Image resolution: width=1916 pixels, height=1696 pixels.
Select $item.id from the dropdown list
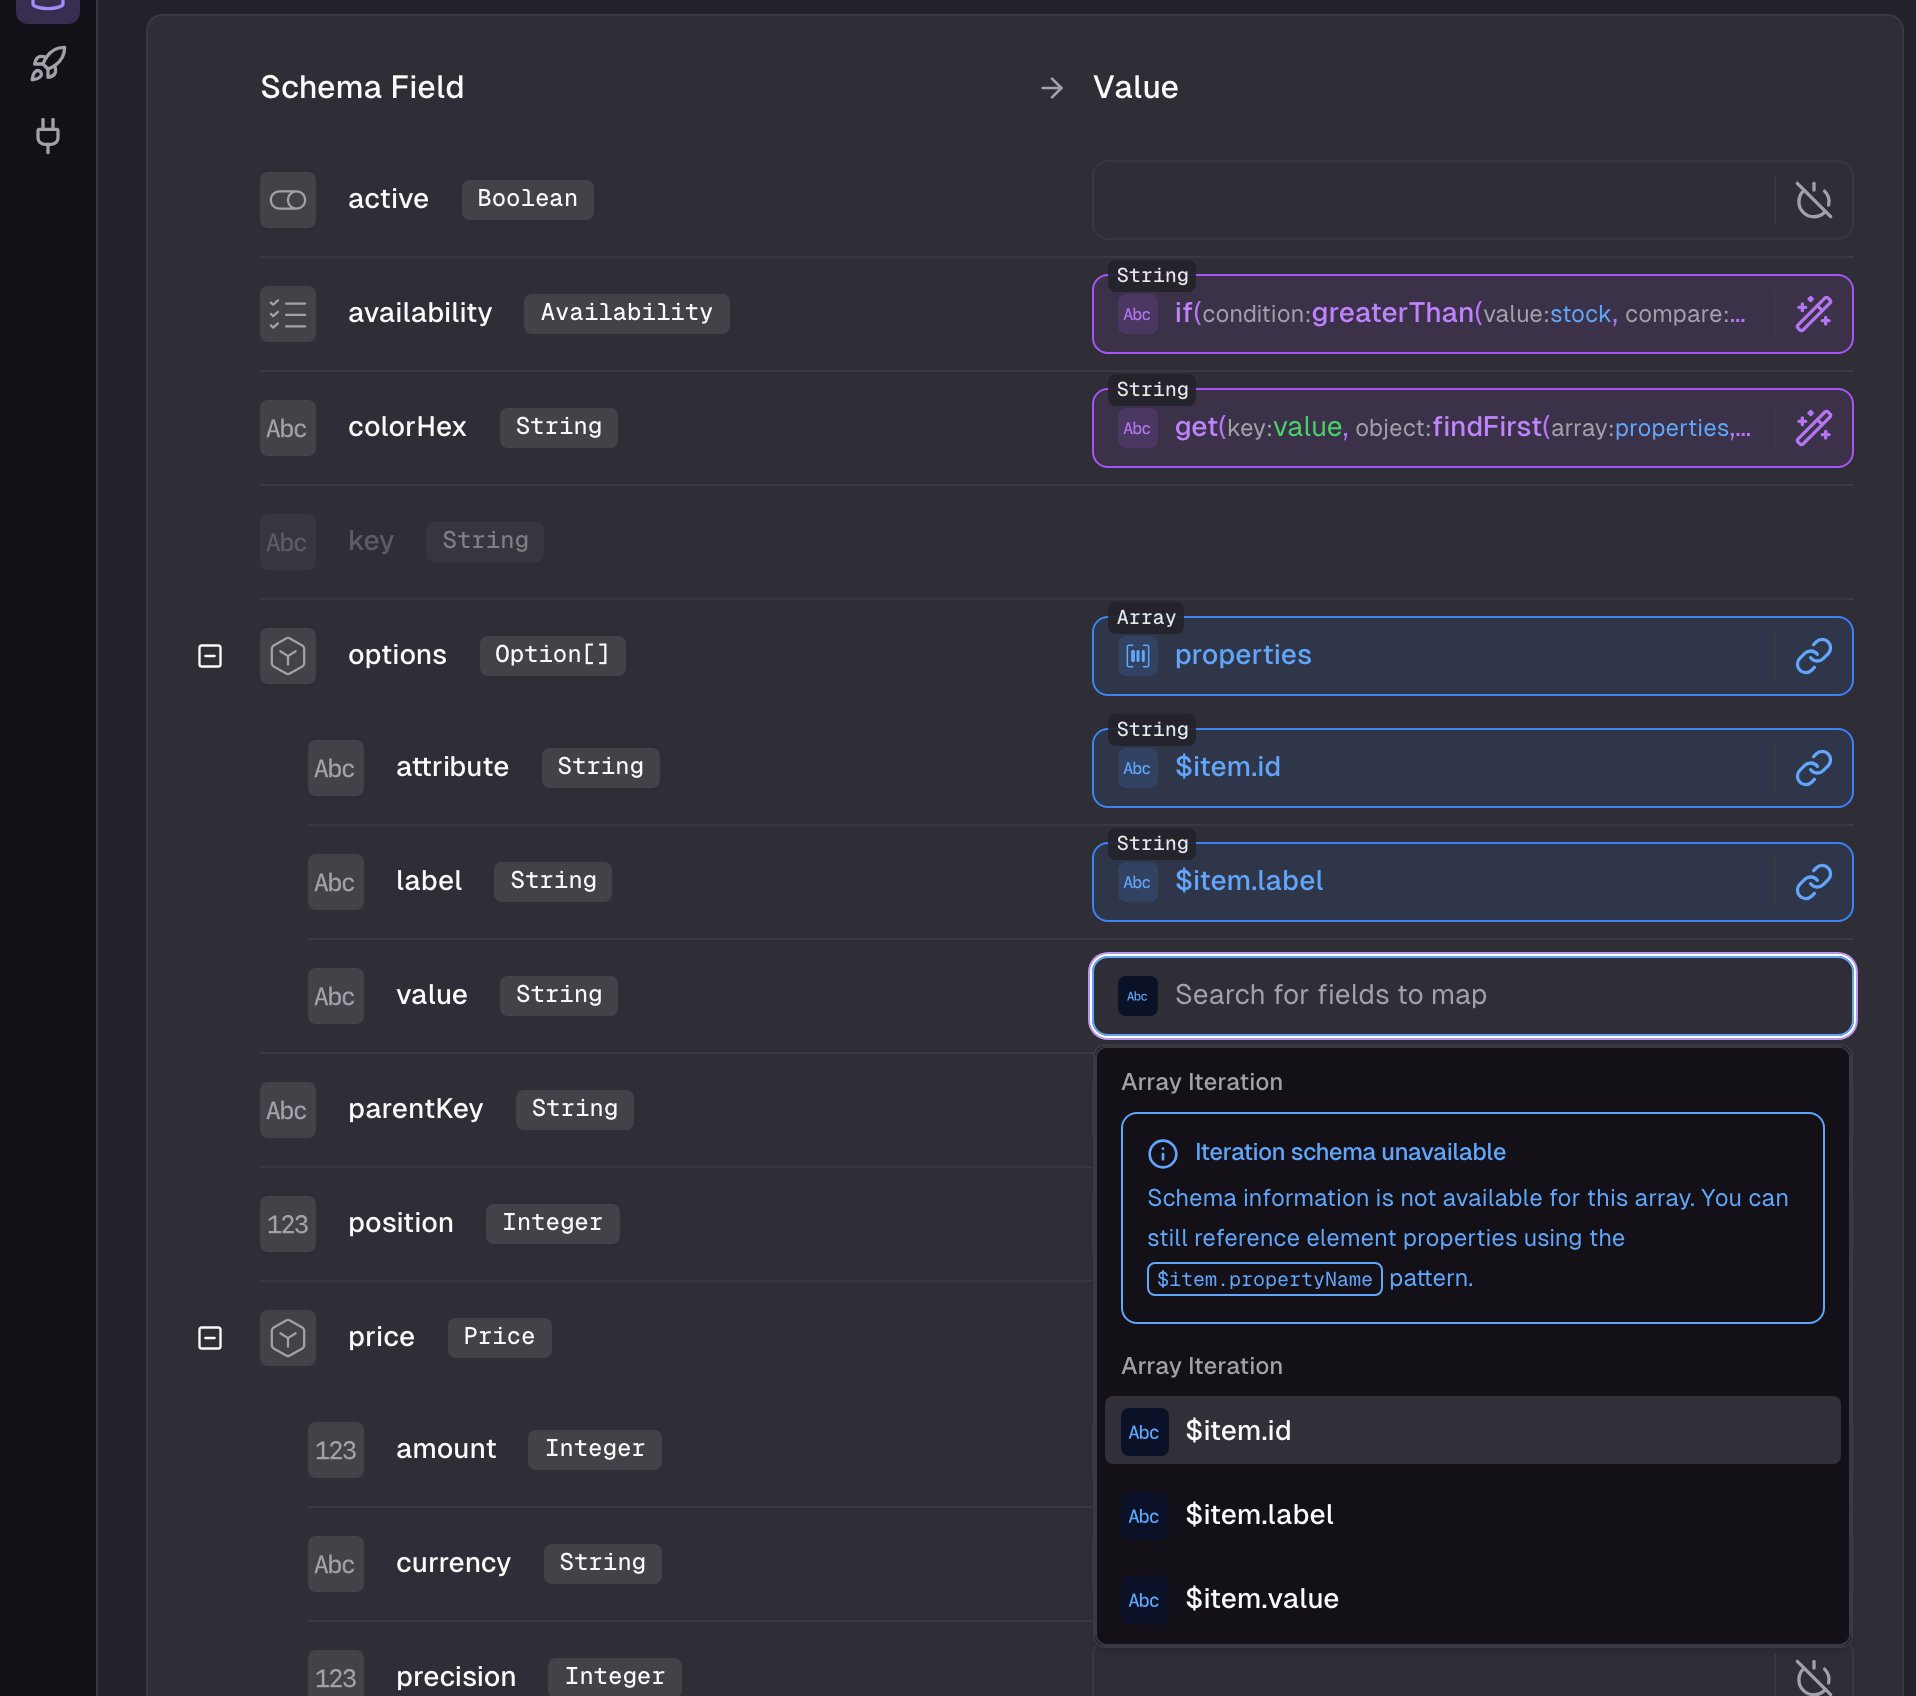(x=1472, y=1430)
